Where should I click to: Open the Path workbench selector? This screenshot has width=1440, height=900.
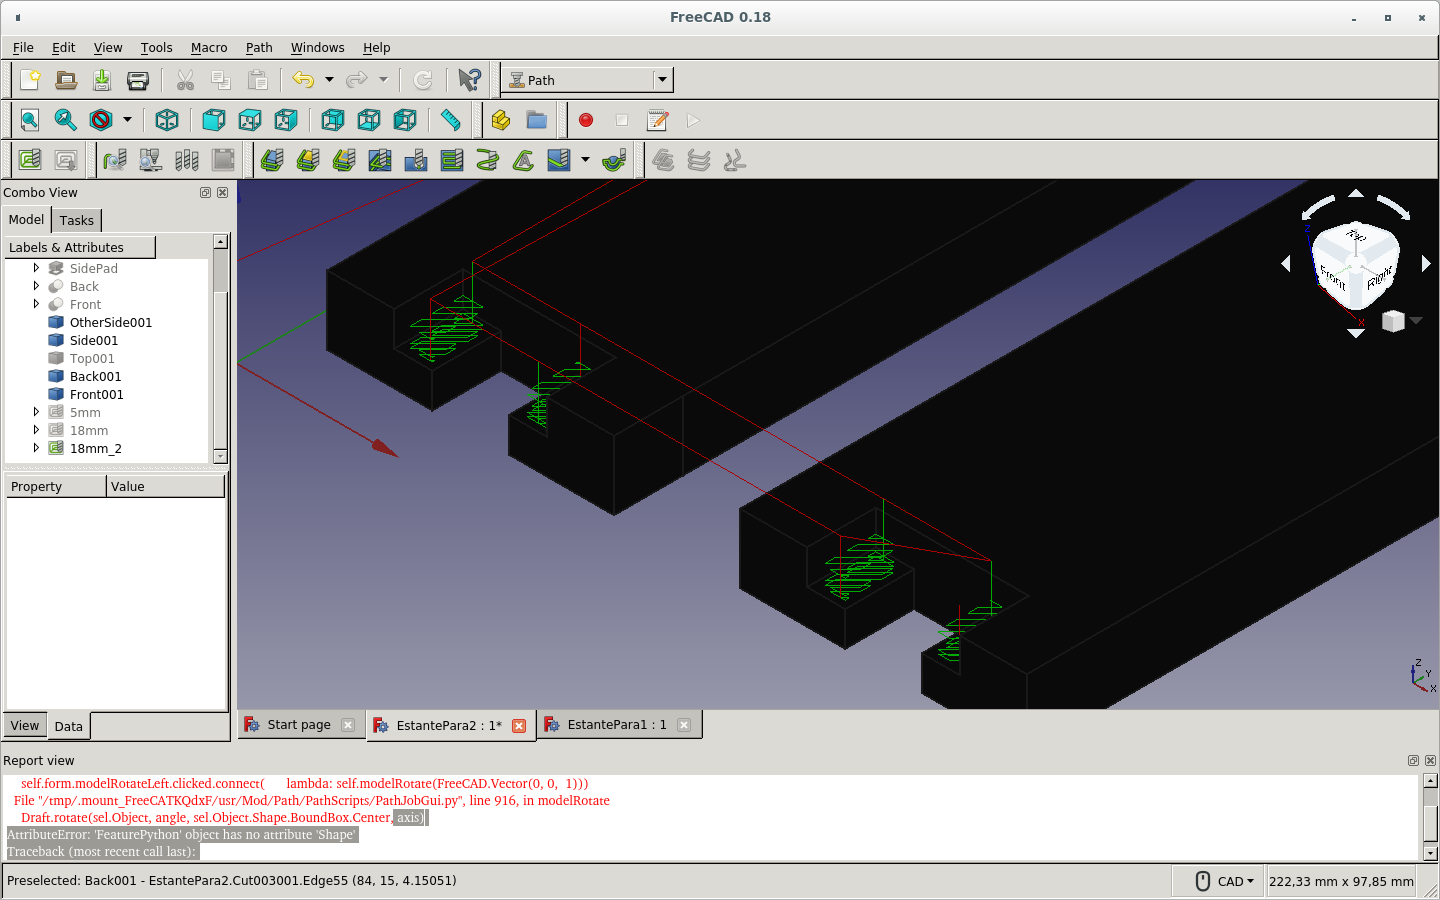click(587, 80)
